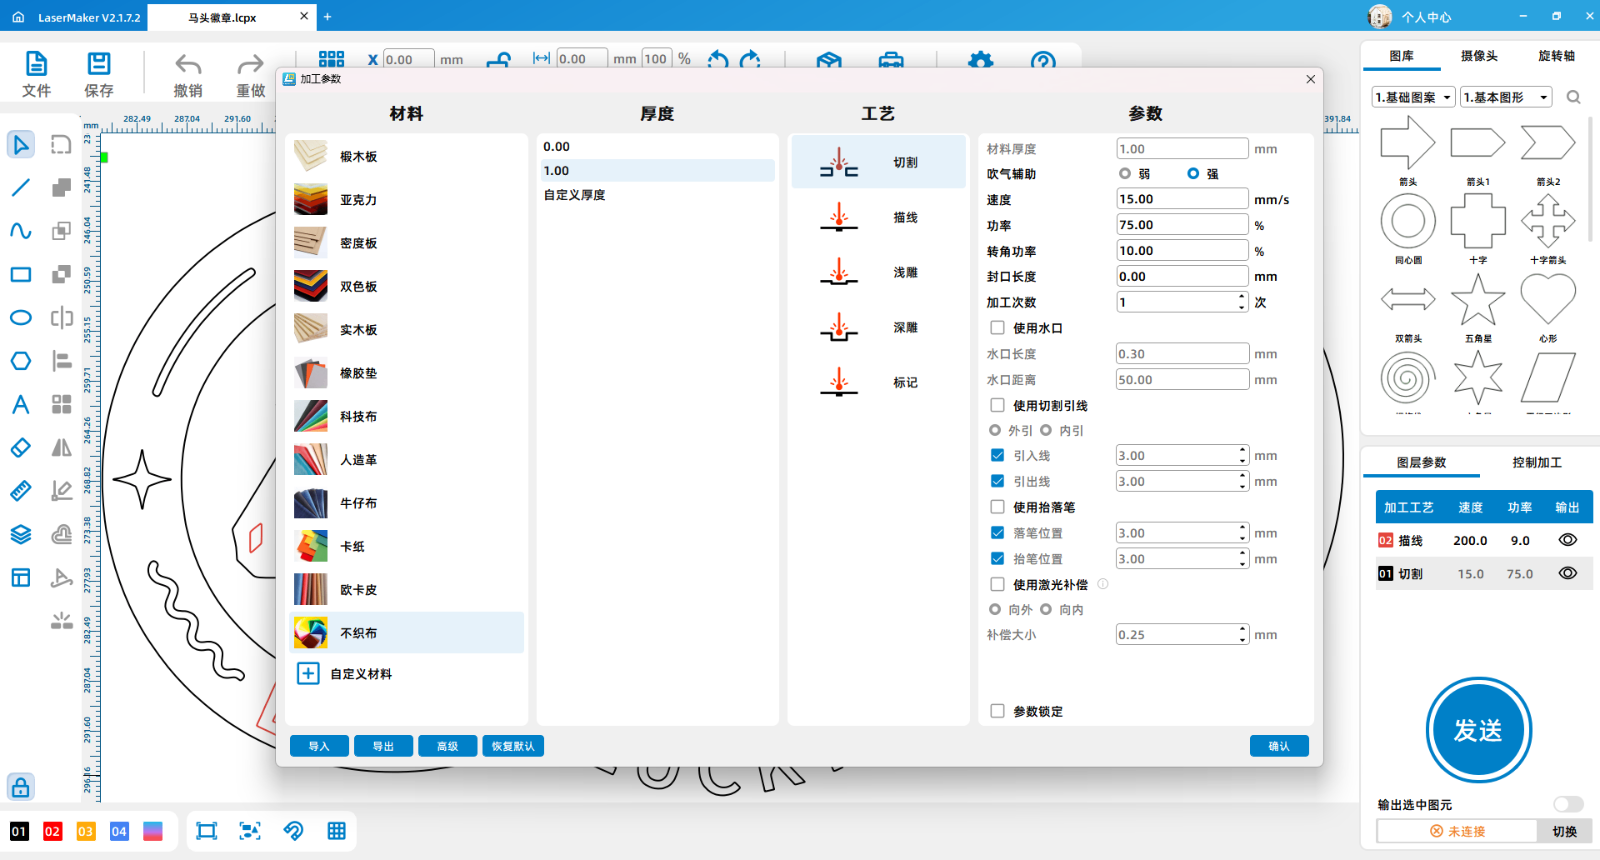Select the 弱 air assist radio button
The height and width of the screenshot is (860, 1600).
click(x=1125, y=174)
